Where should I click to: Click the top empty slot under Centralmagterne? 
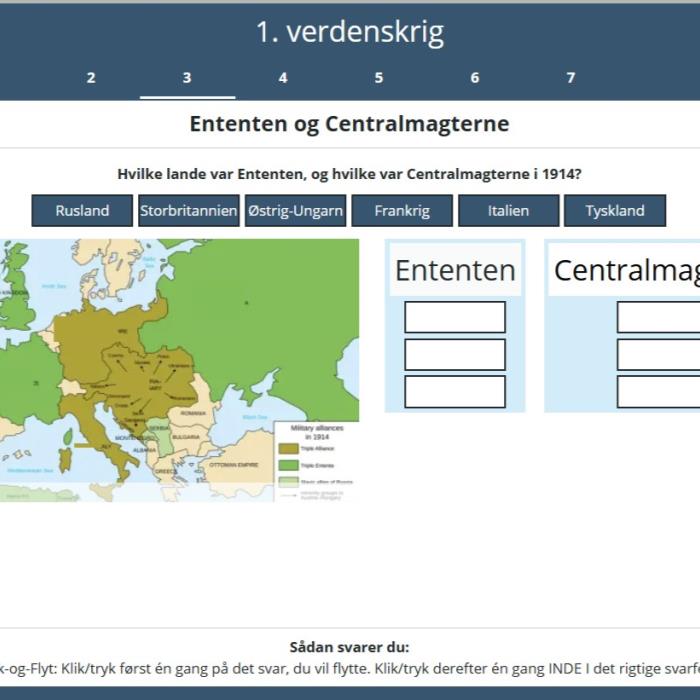(658, 317)
